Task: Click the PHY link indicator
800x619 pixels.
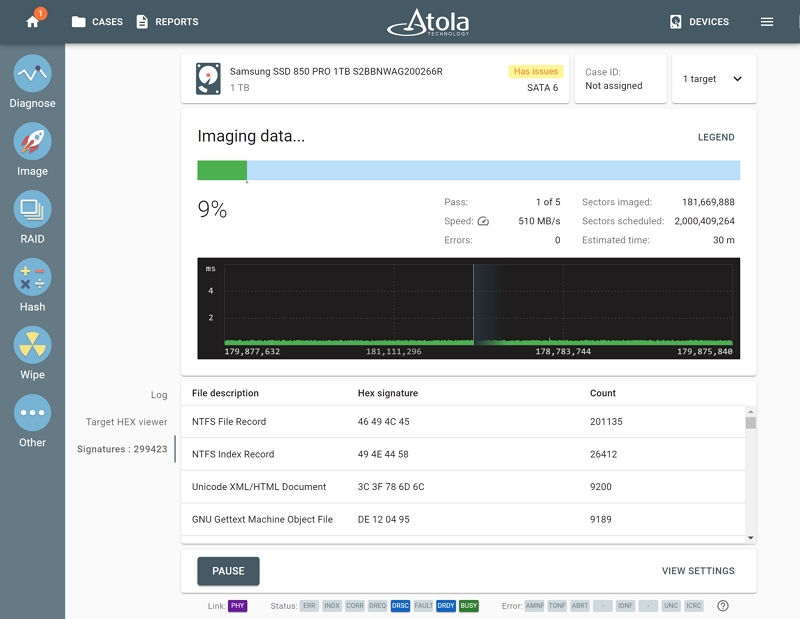Action: click(x=237, y=606)
